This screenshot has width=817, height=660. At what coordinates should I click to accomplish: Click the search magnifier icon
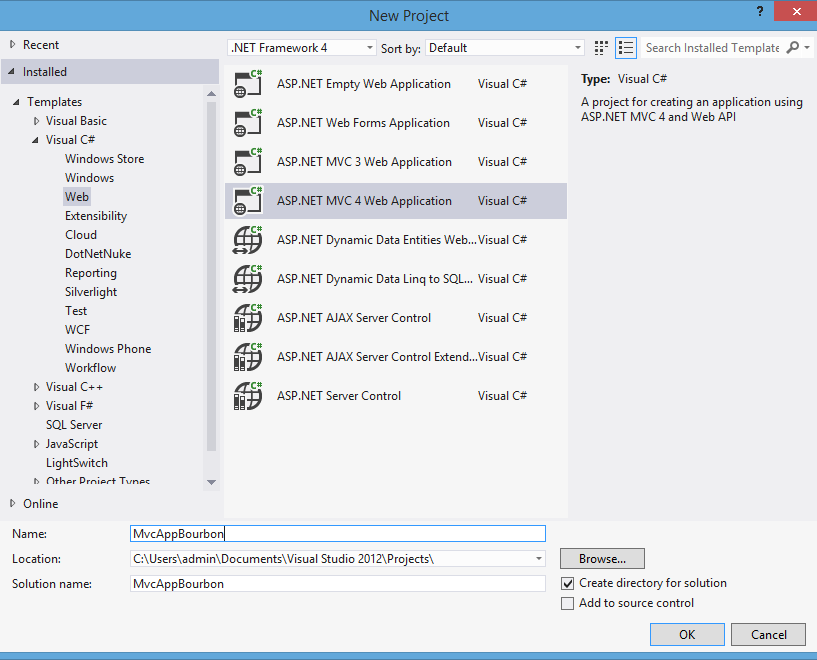coord(793,47)
